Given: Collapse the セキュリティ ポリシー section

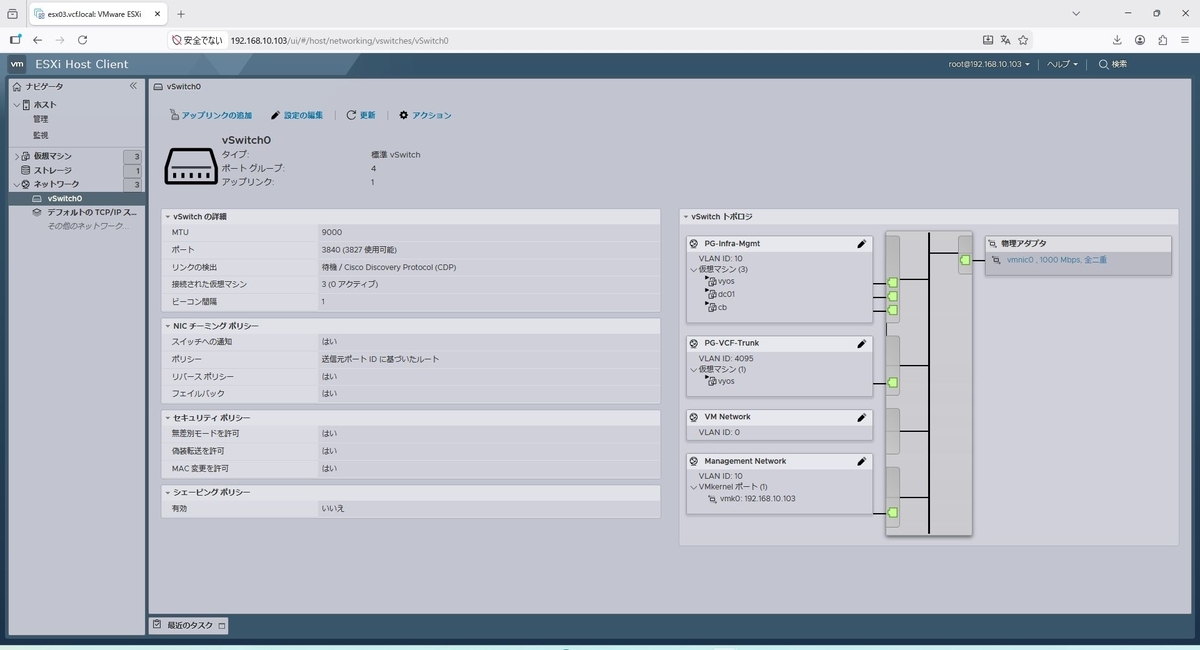Looking at the screenshot, I should (x=168, y=417).
